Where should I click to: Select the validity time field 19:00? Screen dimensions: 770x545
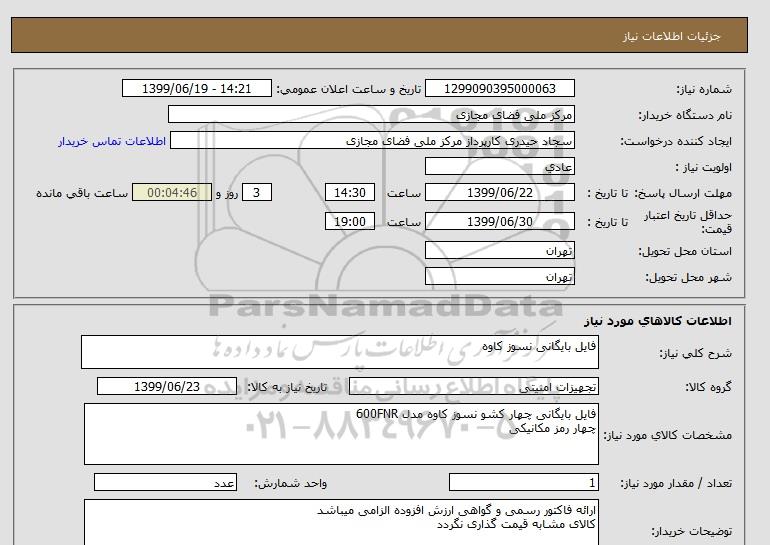pyautogui.click(x=350, y=221)
